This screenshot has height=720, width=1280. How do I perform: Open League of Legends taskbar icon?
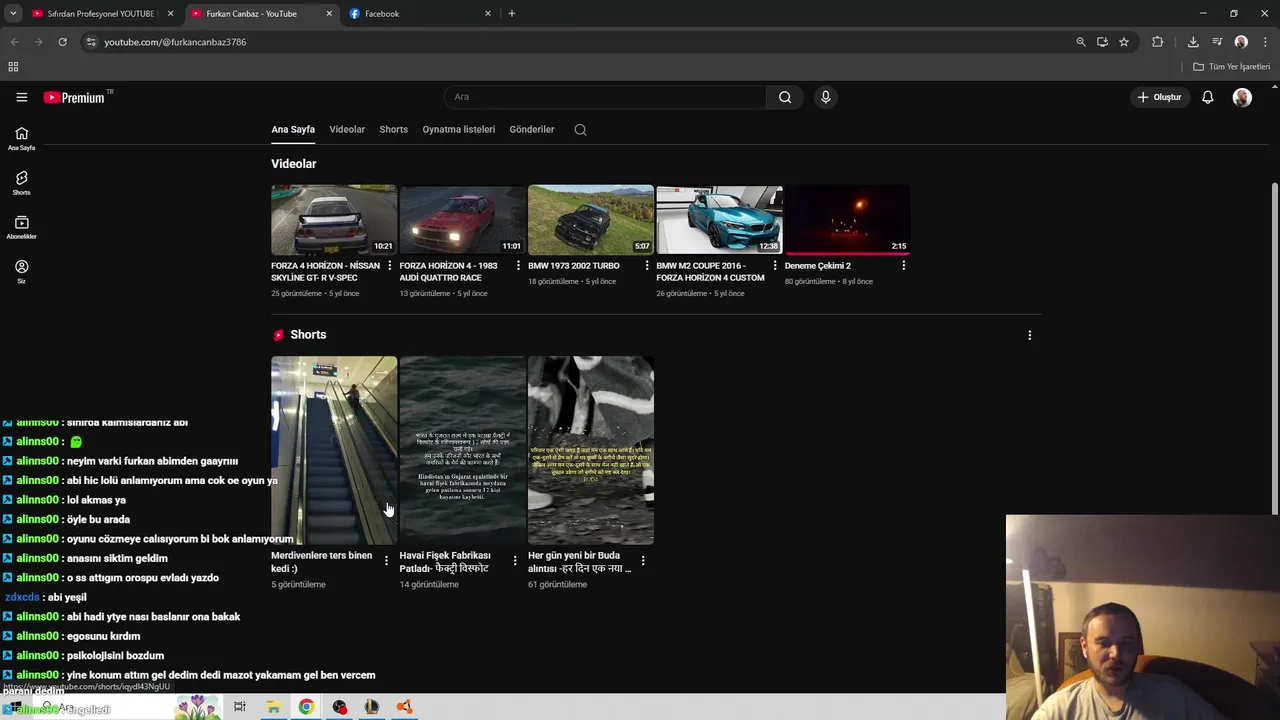(372, 707)
